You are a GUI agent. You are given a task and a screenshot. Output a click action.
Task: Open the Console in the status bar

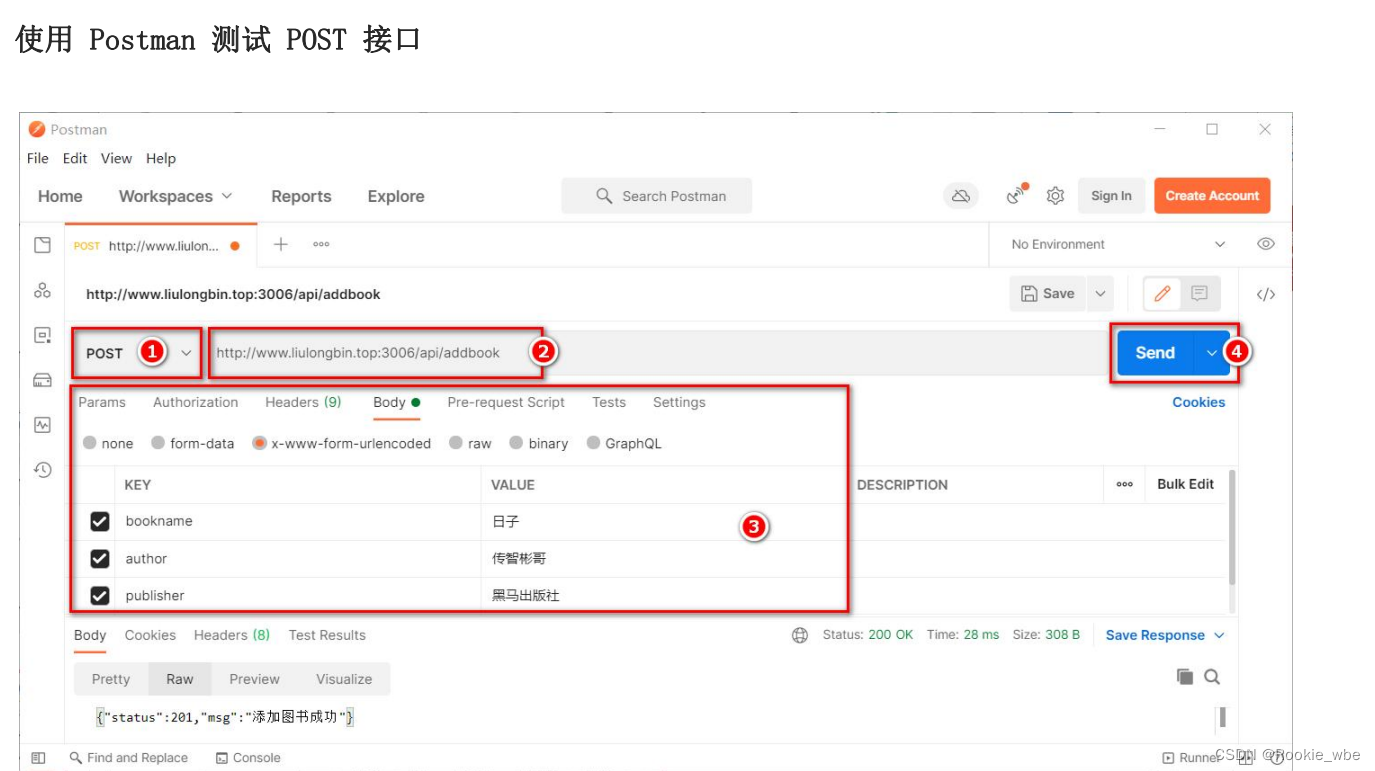point(248,758)
